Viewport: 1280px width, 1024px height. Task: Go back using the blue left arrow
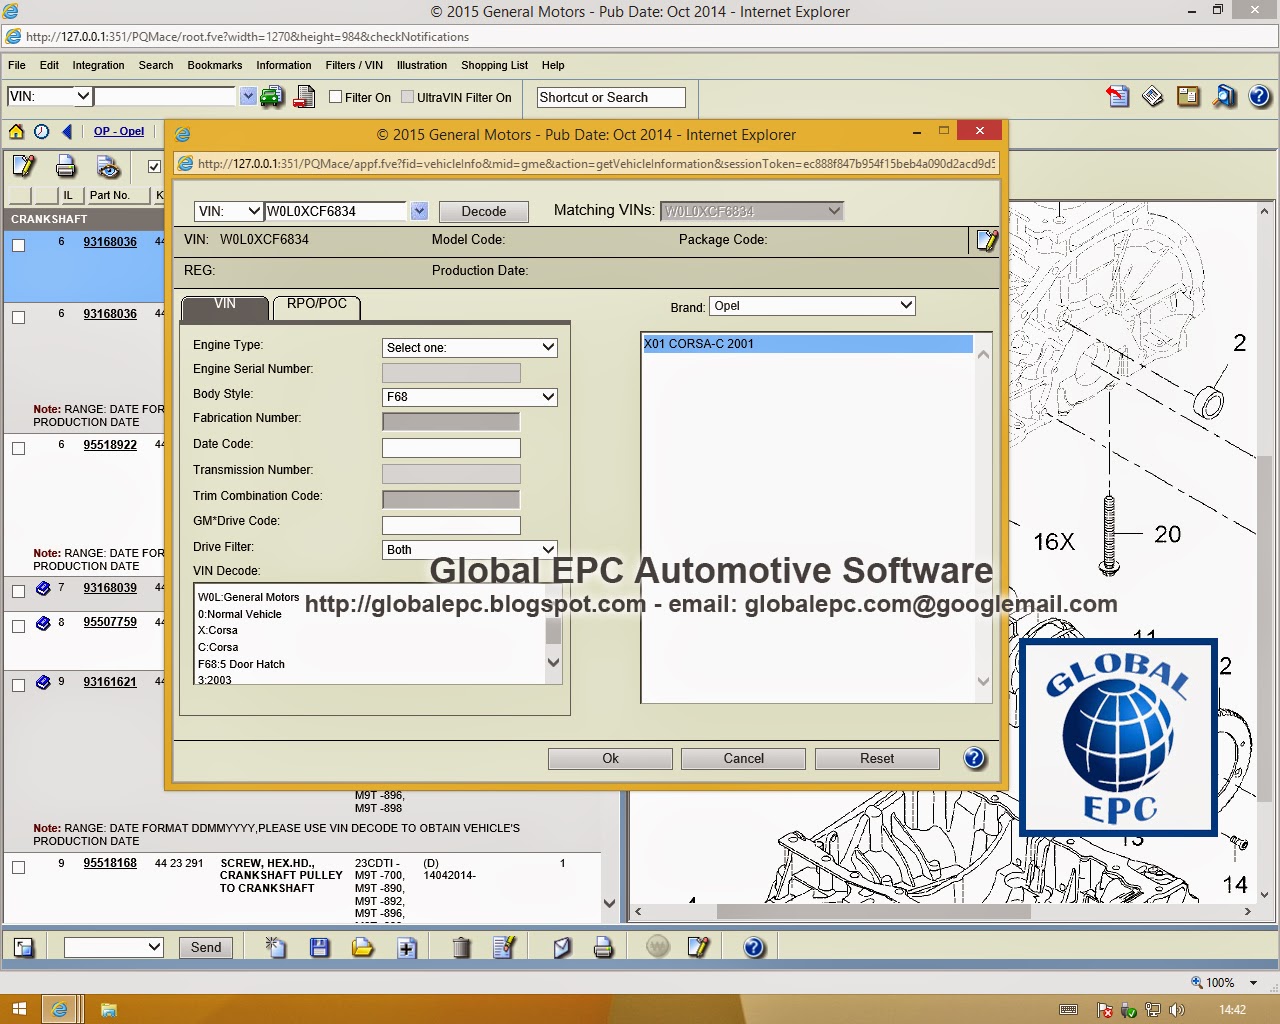point(67,132)
